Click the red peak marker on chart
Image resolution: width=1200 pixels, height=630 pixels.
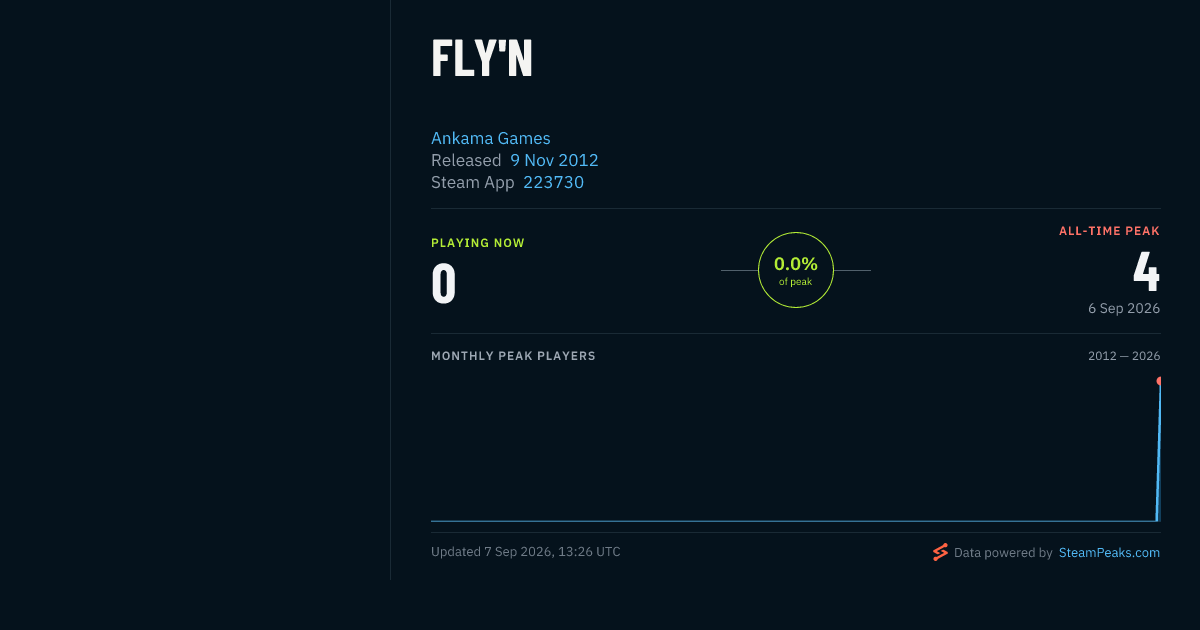(x=1159, y=381)
